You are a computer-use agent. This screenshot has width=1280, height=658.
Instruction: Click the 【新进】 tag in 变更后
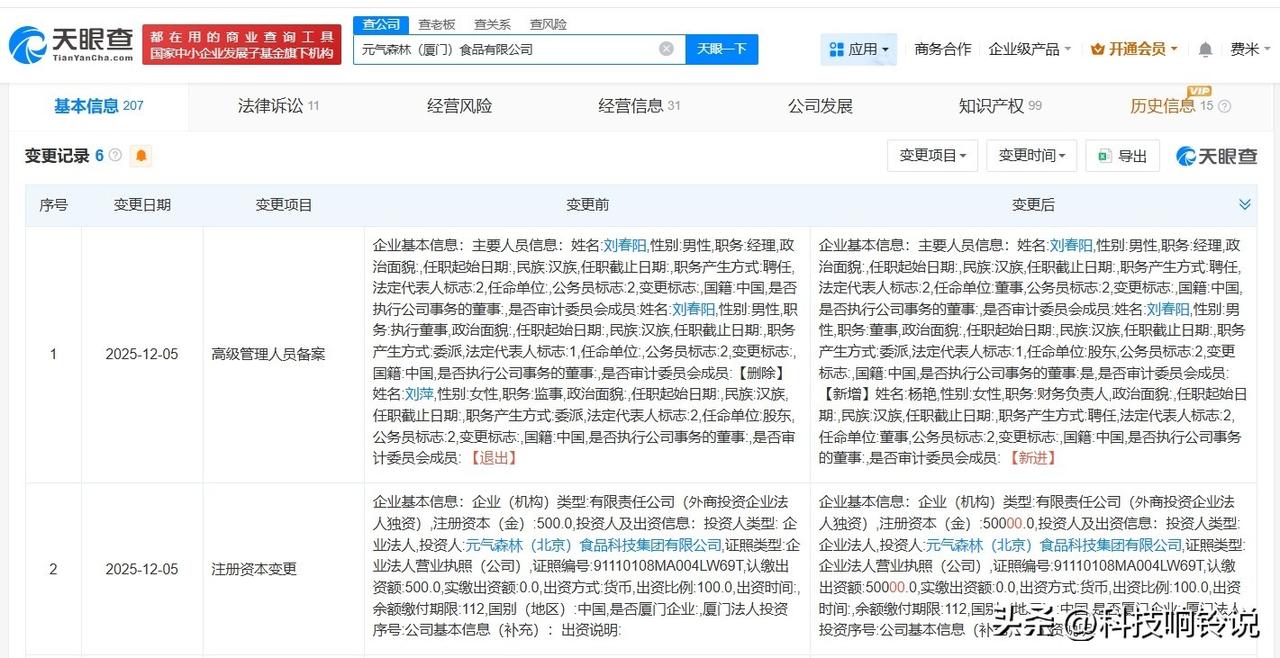1033,458
